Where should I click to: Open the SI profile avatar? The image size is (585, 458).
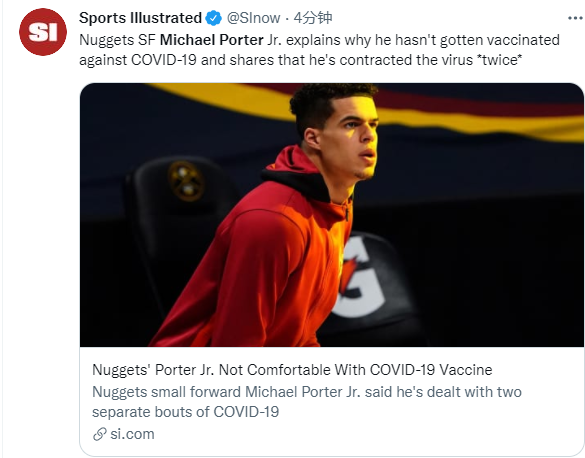tap(43, 32)
